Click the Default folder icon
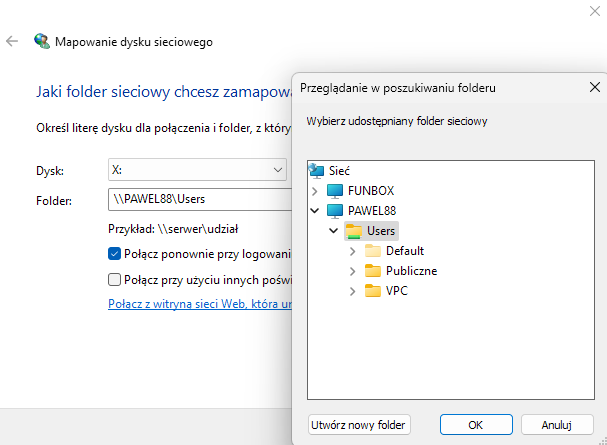 click(x=373, y=251)
